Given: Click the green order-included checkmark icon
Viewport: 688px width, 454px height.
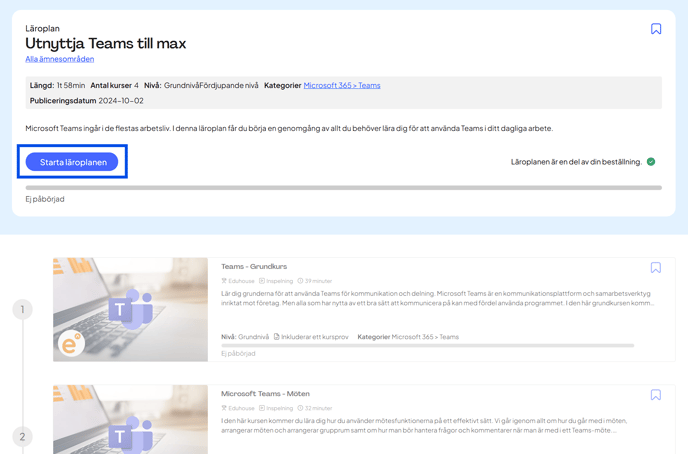Looking at the screenshot, I should pyautogui.click(x=651, y=162).
